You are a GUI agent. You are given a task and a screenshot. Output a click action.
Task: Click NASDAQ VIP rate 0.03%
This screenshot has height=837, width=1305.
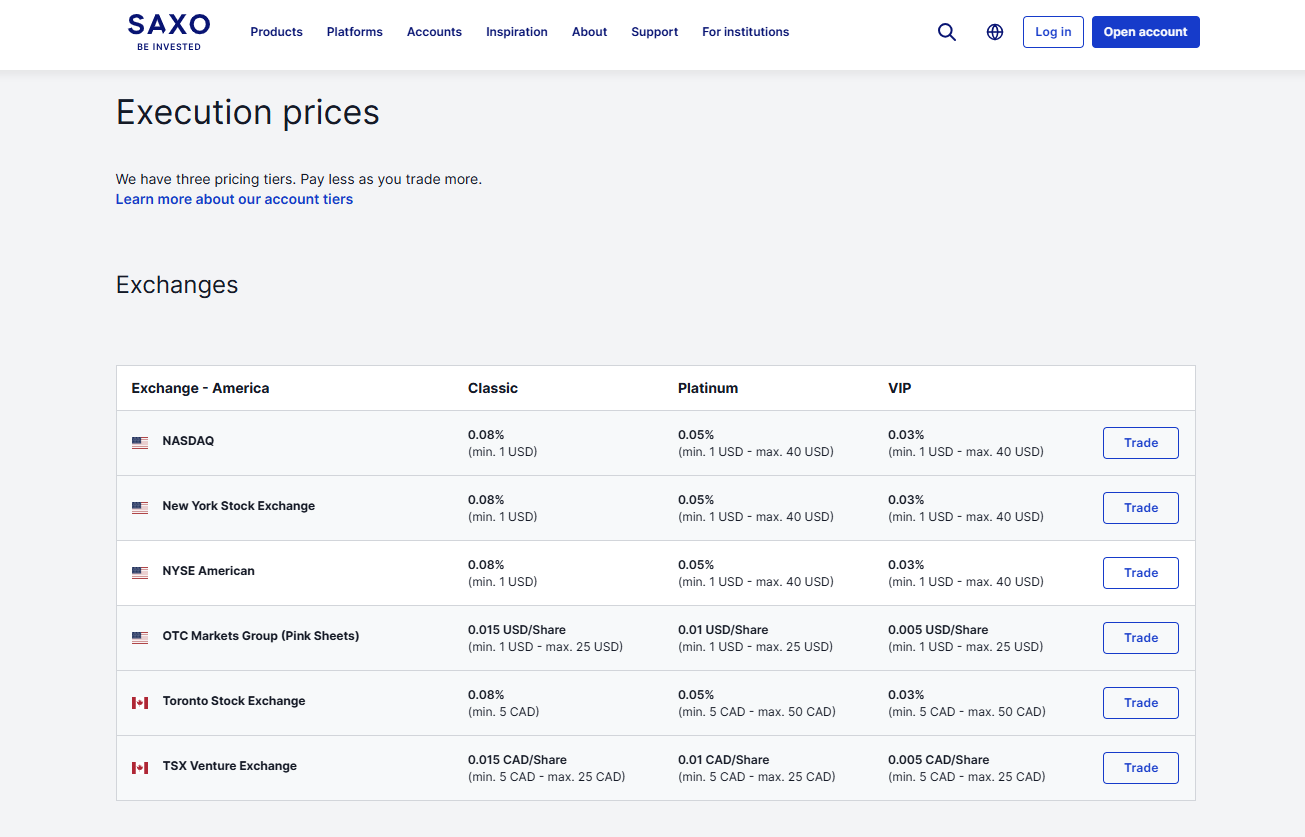tap(906, 435)
